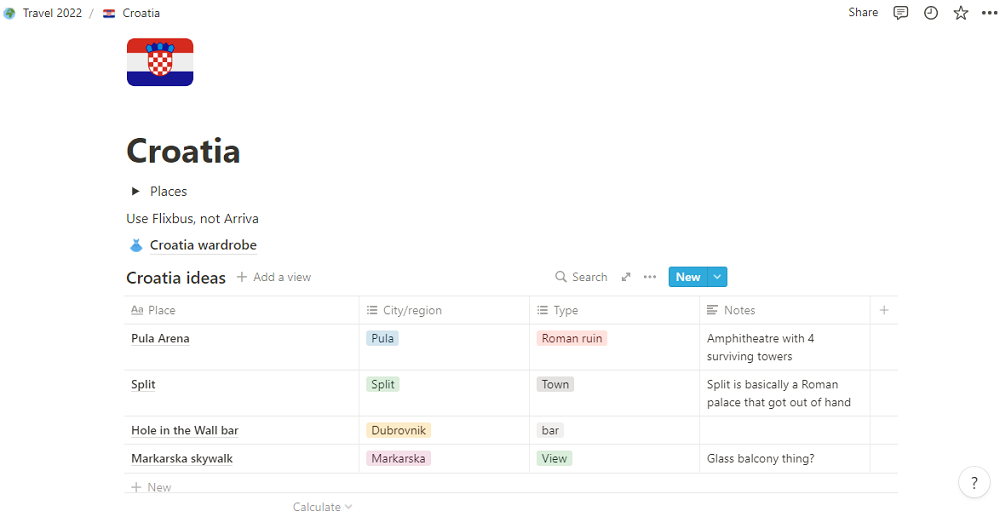Click Add a view
The image size is (1000, 517).
274,277
